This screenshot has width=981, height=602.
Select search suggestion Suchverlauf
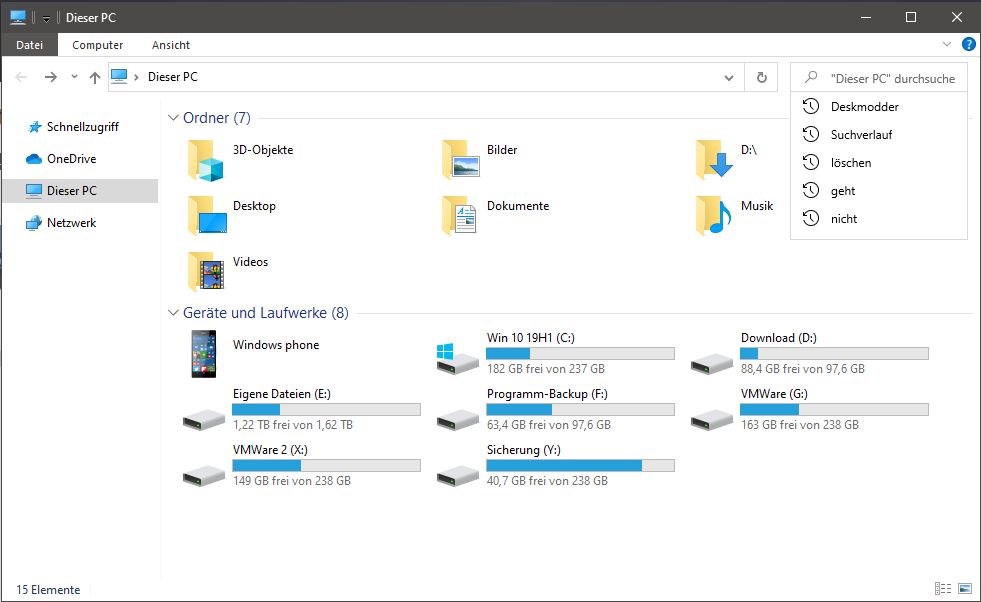click(x=878, y=135)
